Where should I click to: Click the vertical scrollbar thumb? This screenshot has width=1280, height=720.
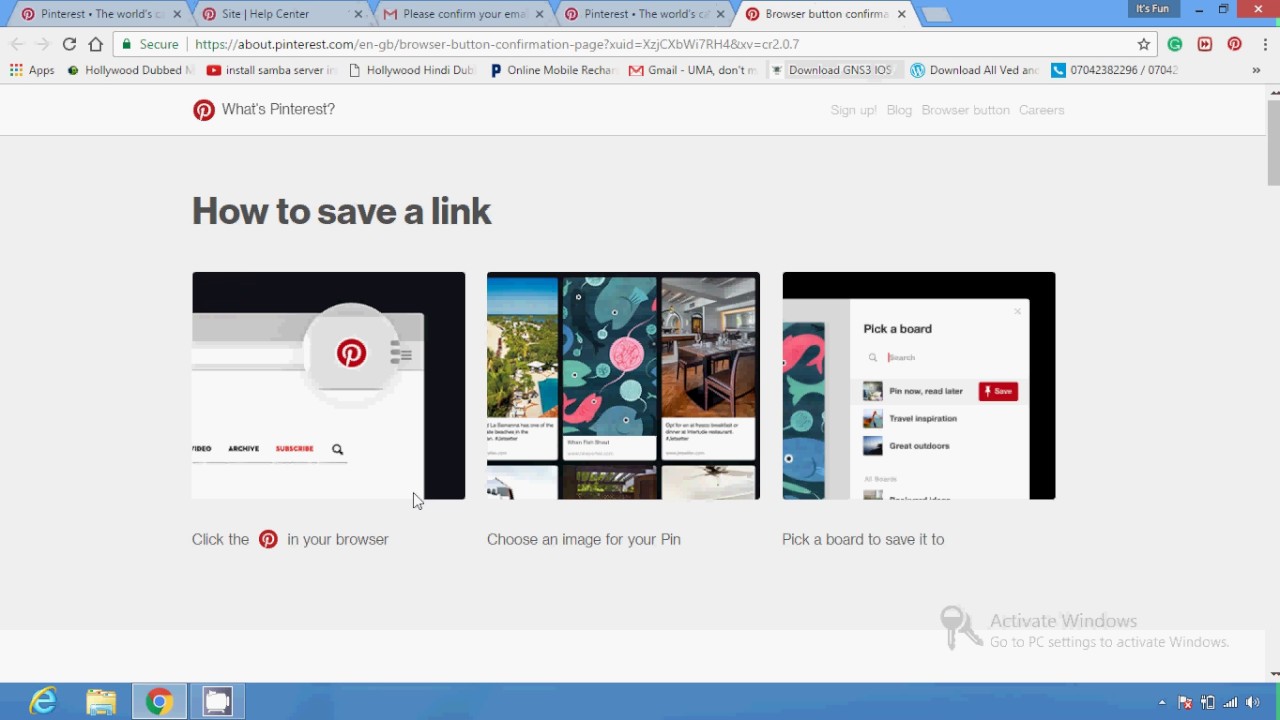click(1273, 142)
